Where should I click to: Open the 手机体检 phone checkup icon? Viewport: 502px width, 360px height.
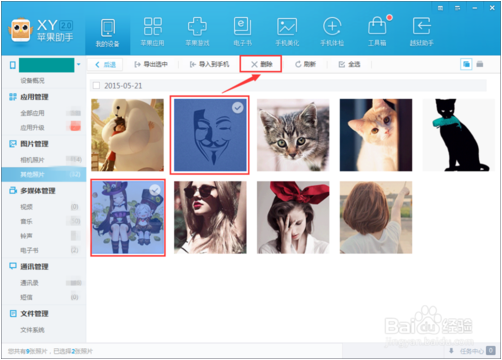[332, 26]
